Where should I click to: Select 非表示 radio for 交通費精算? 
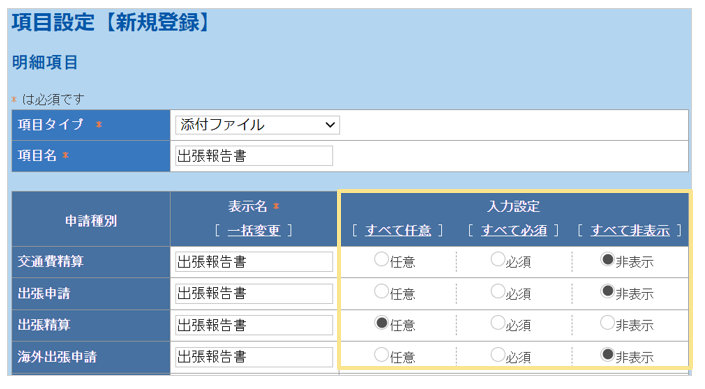pos(607,259)
